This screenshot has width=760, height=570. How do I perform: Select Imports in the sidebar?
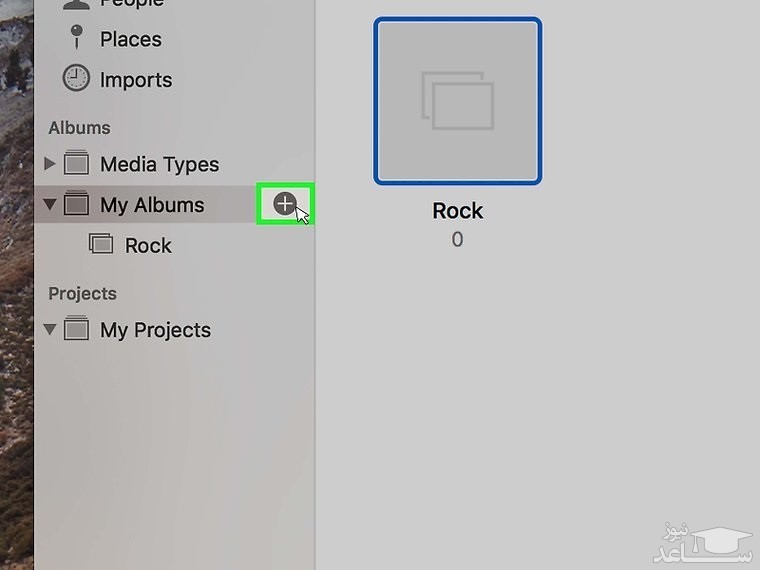coord(135,80)
